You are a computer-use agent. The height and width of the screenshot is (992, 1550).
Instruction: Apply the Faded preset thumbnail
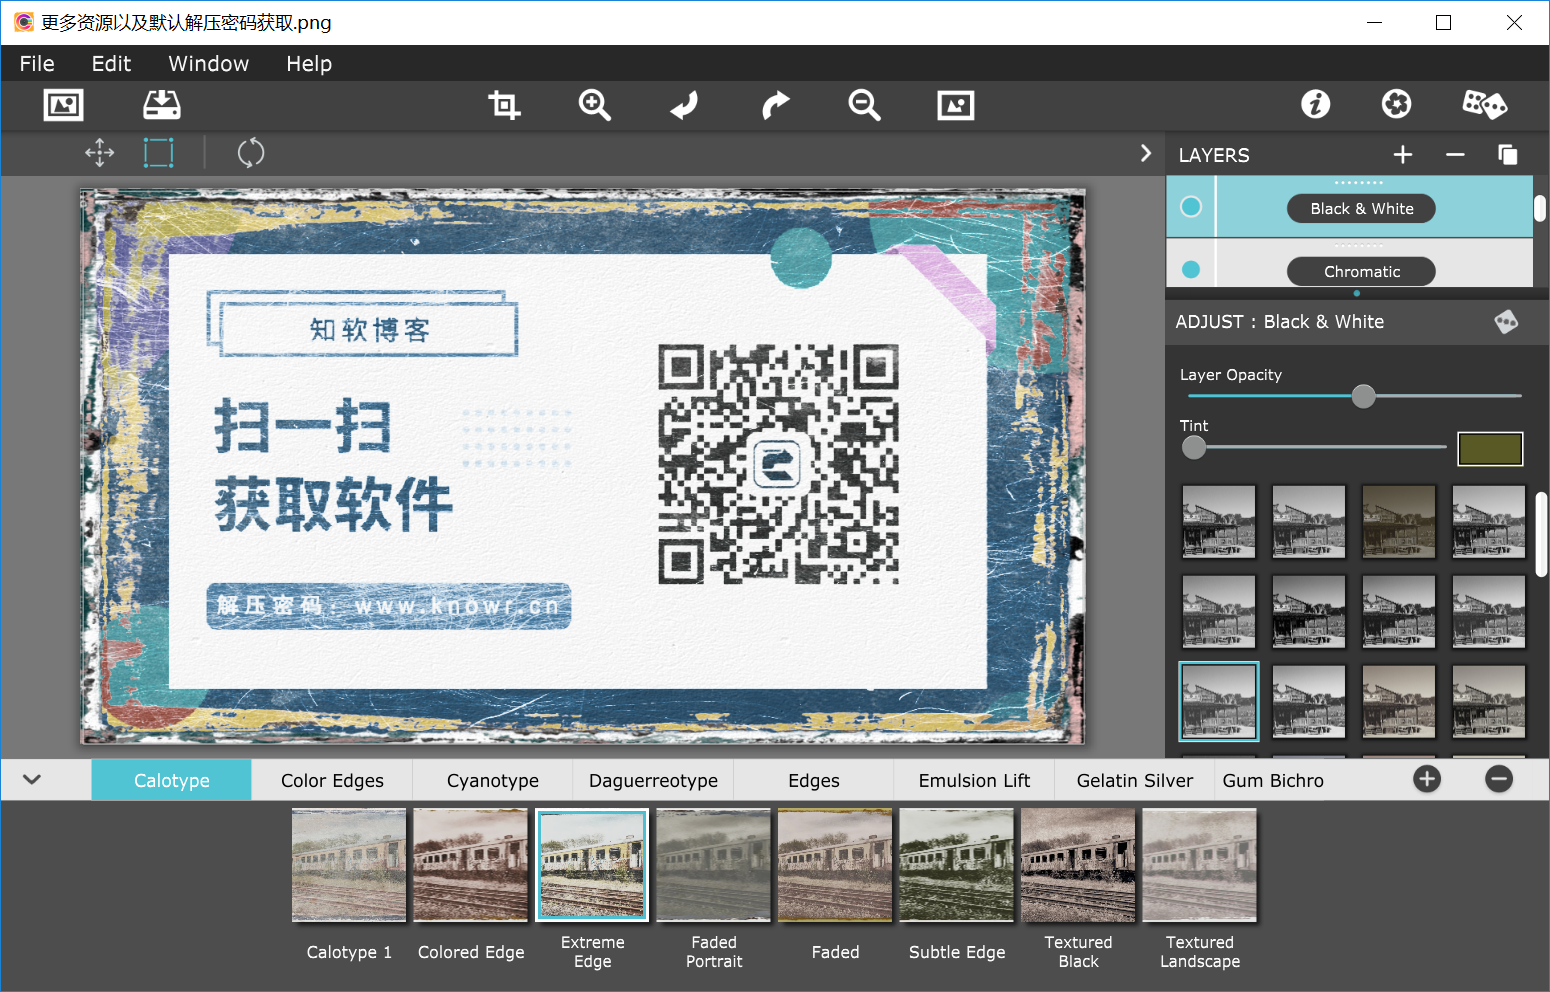835,865
